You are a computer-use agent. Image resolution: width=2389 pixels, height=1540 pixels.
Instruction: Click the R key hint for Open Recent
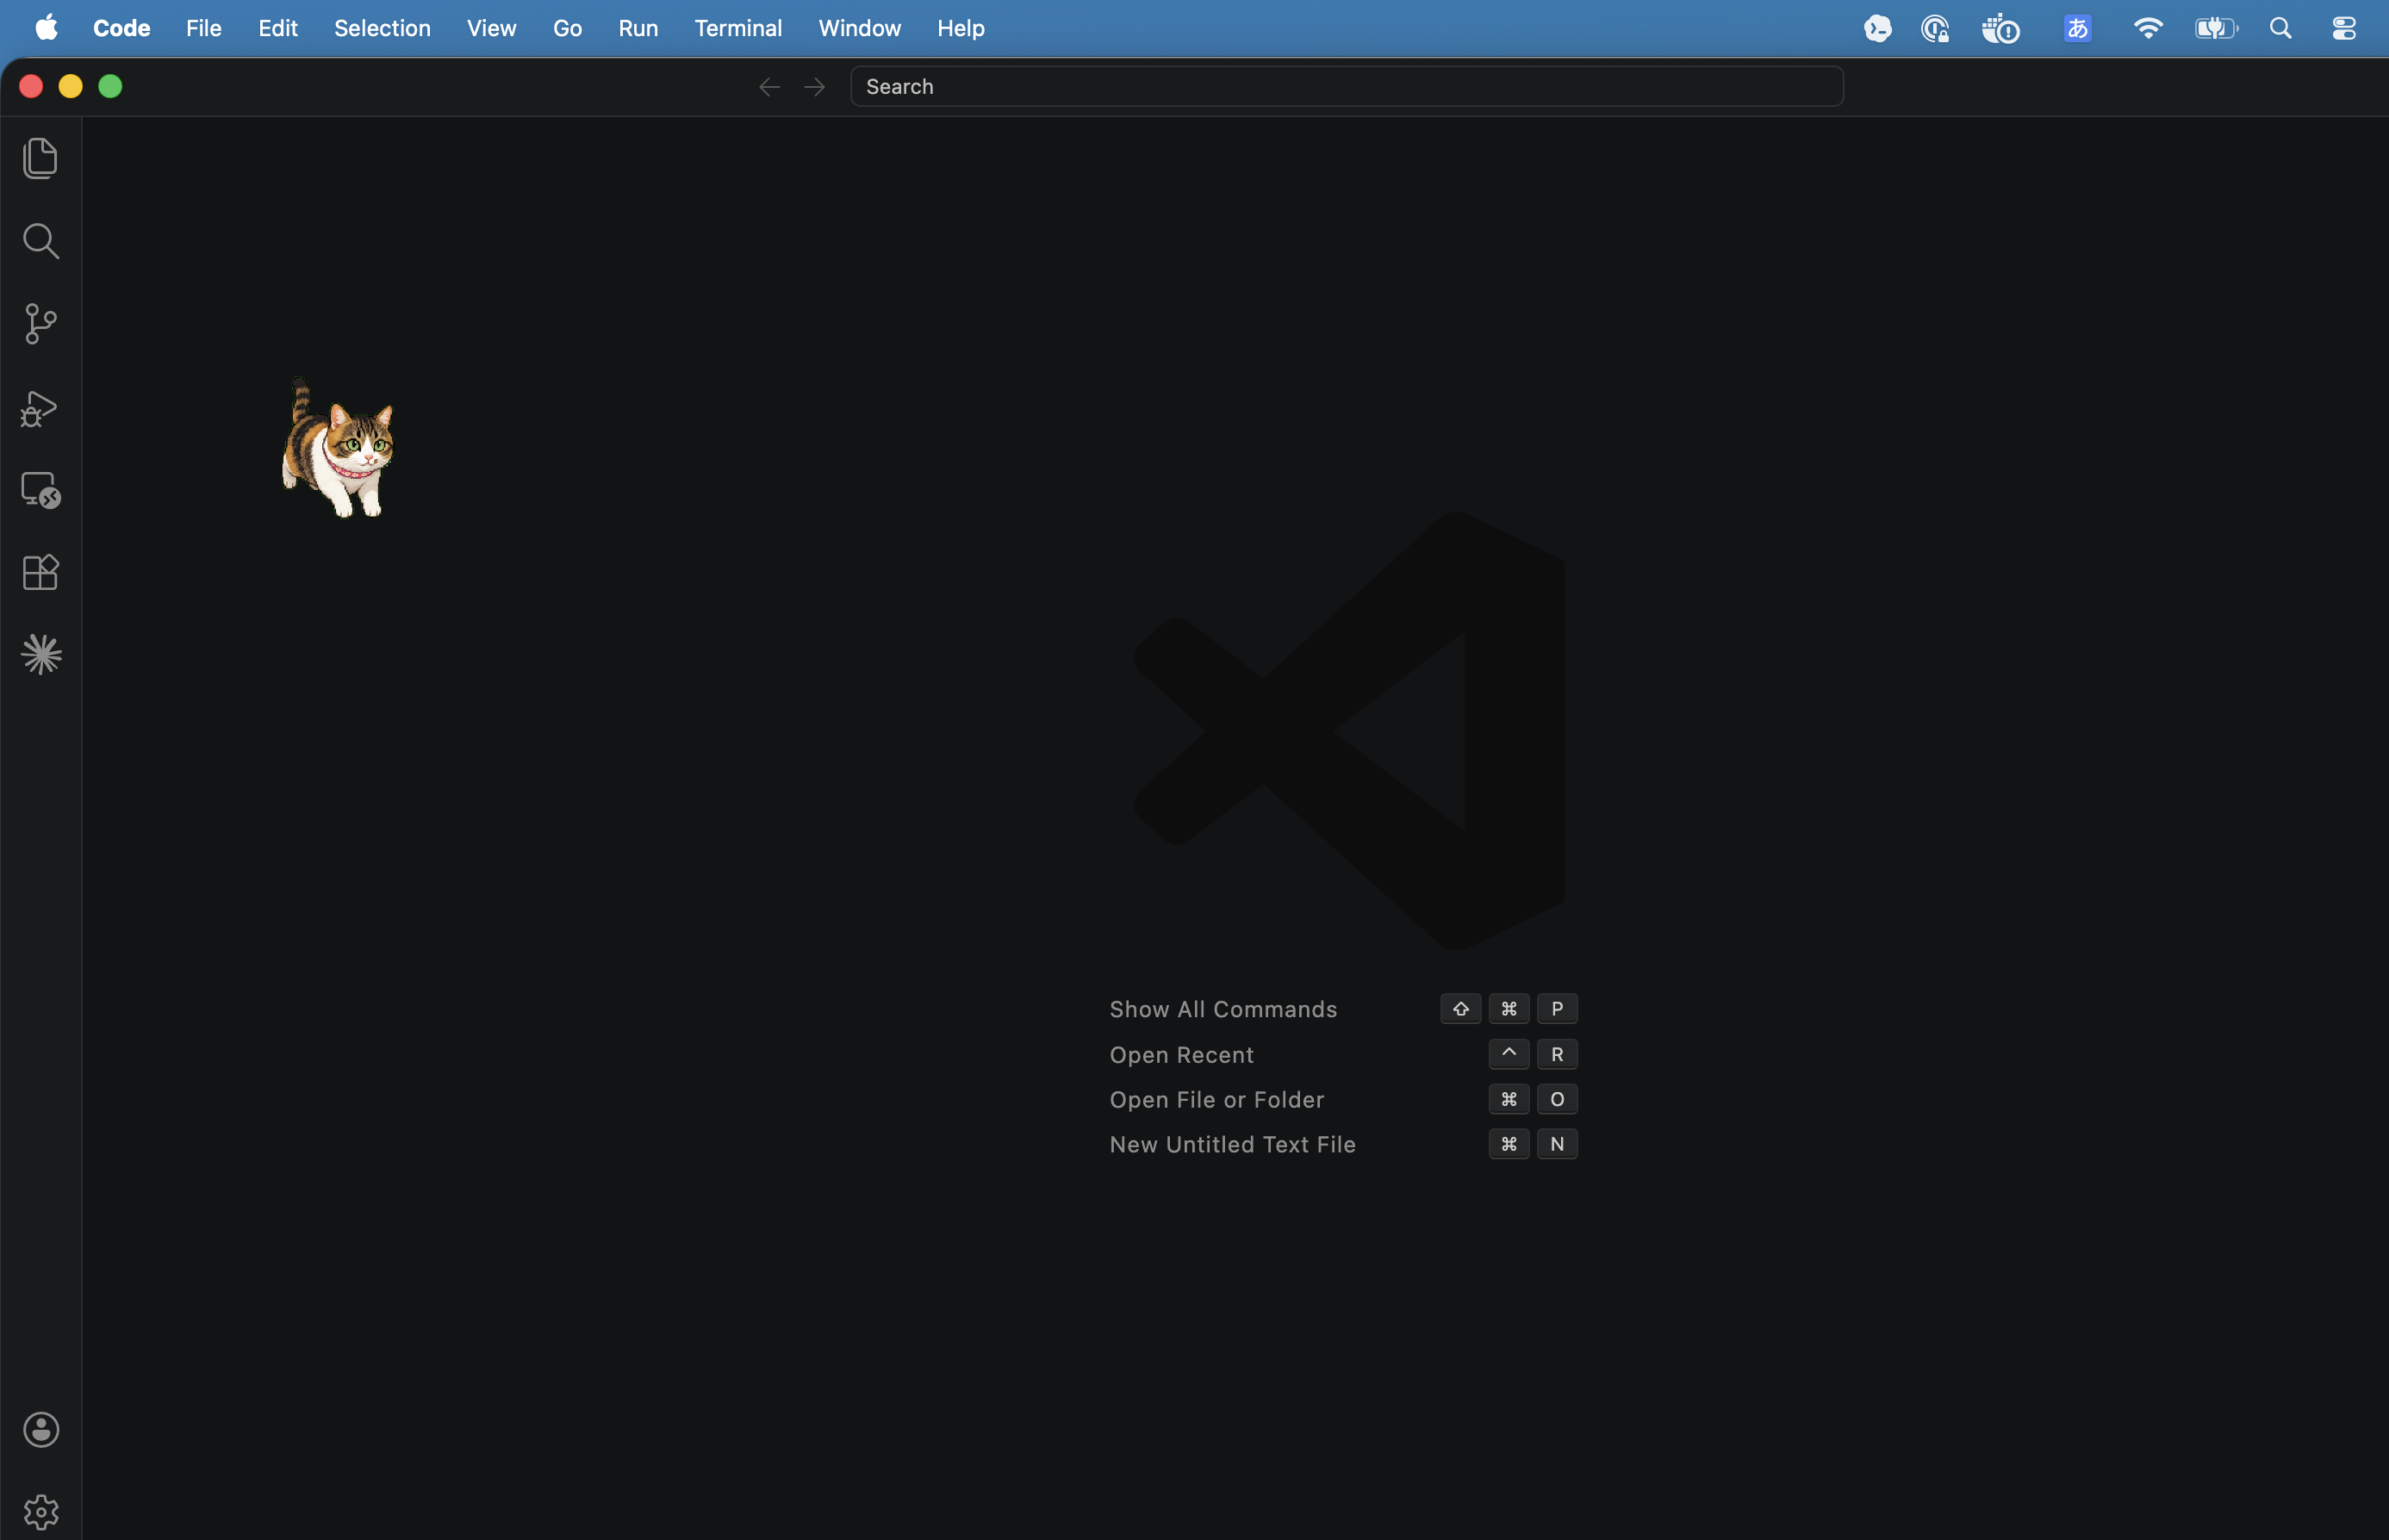click(1557, 1054)
